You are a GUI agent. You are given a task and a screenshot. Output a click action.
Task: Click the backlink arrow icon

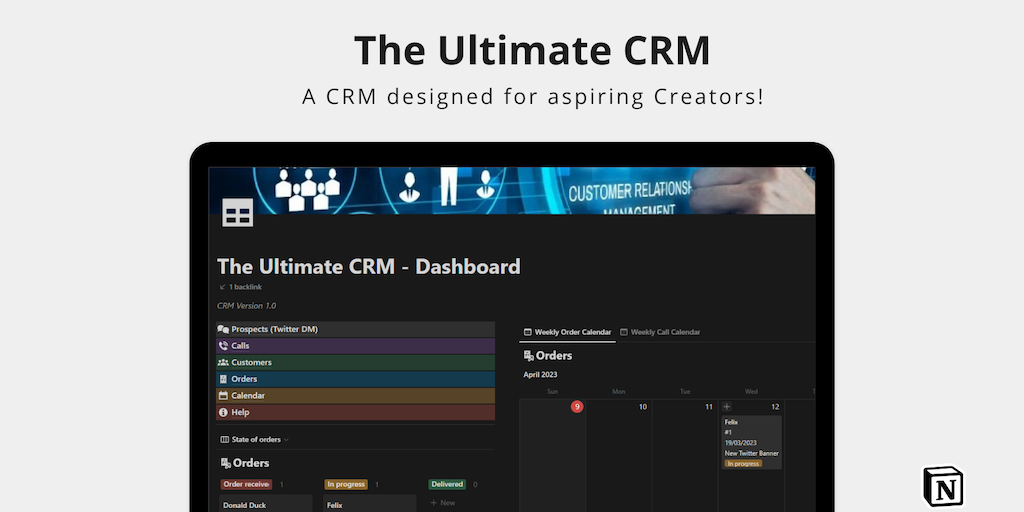click(x=223, y=287)
